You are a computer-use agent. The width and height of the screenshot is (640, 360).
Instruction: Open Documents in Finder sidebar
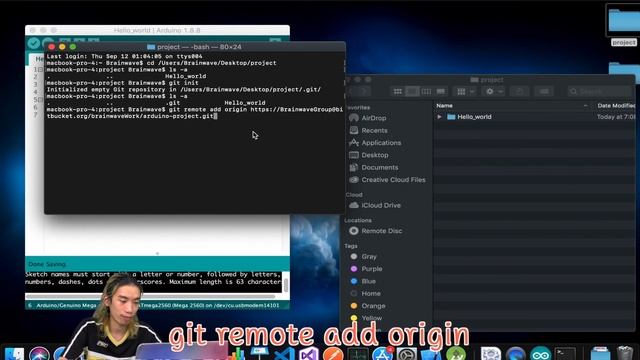(x=374, y=167)
